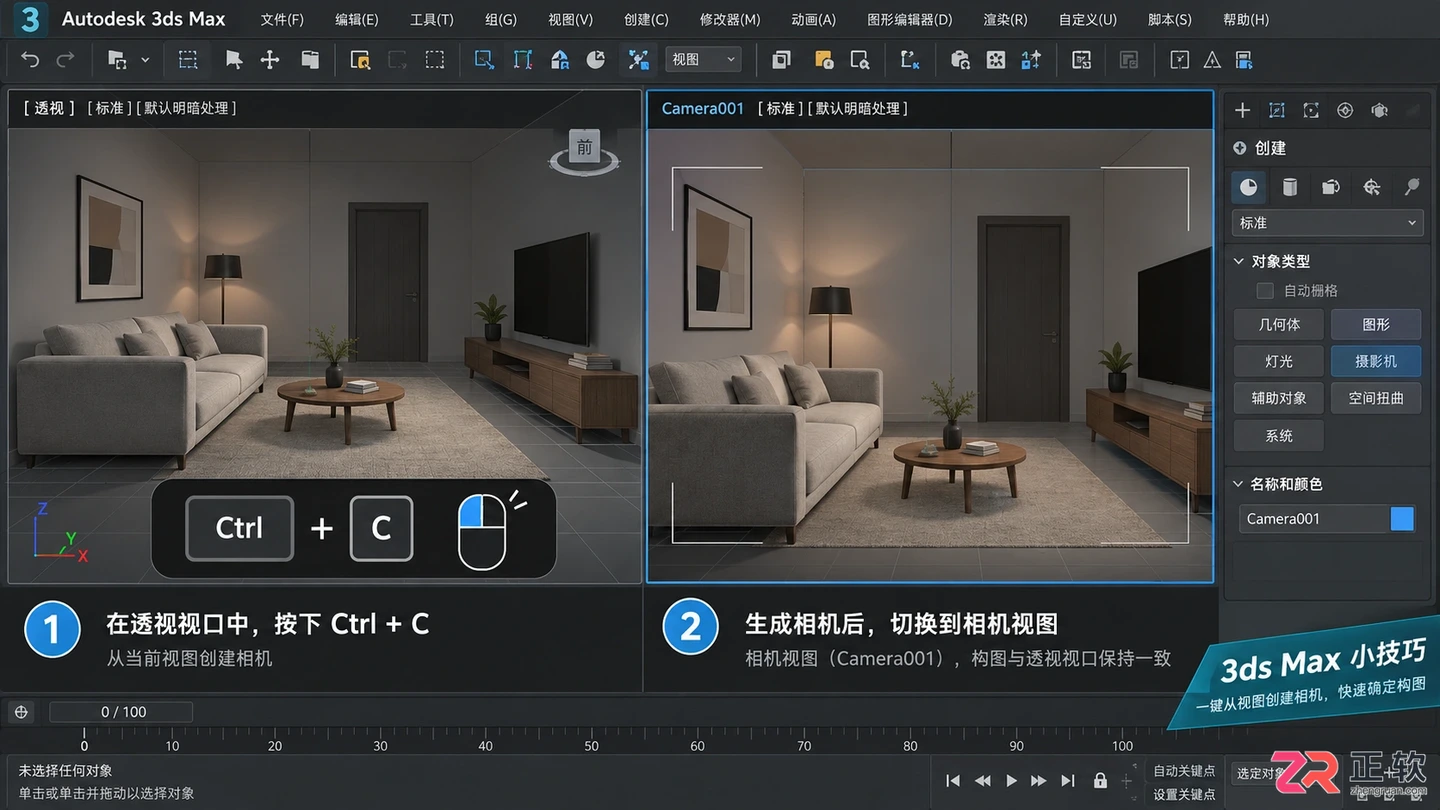Image resolution: width=1440 pixels, height=810 pixels.
Task: Open the 渲染(R) menu
Action: coord(1005,19)
